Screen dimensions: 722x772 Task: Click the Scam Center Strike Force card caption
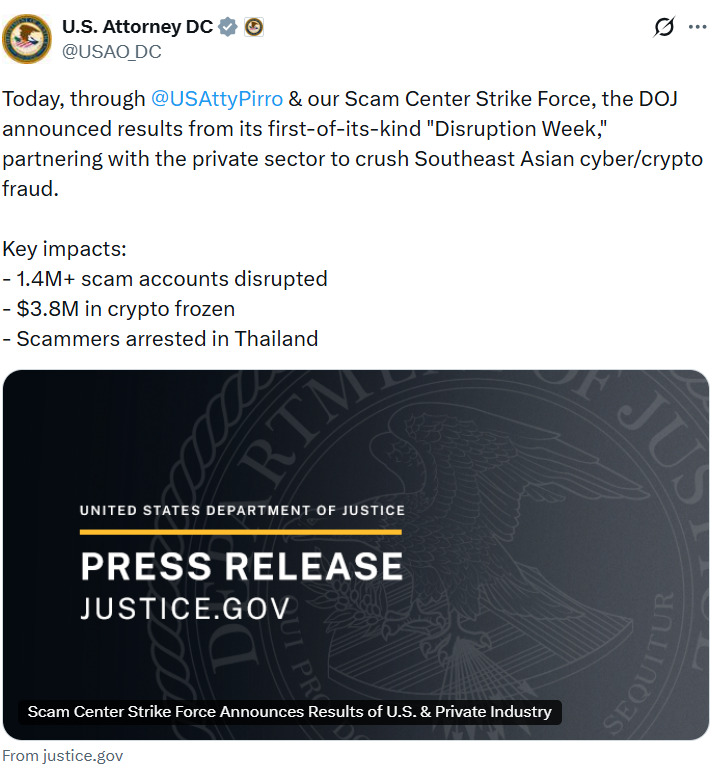coord(290,711)
